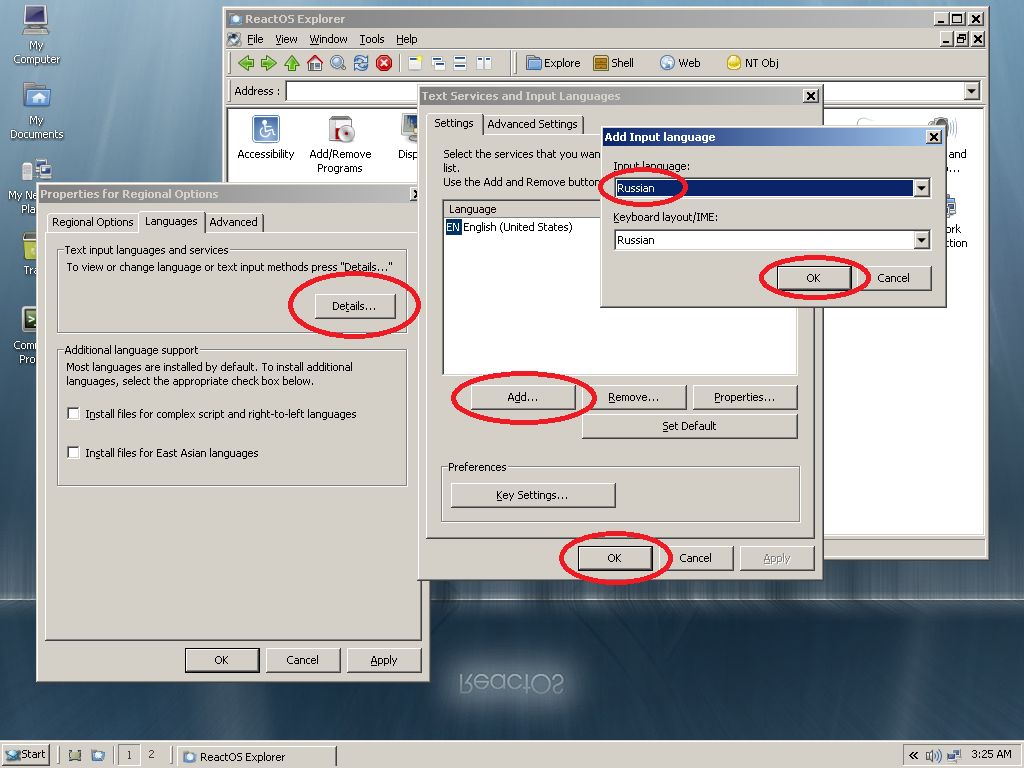
Task: Click Cancel in Text Services dialog
Action: click(x=696, y=558)
